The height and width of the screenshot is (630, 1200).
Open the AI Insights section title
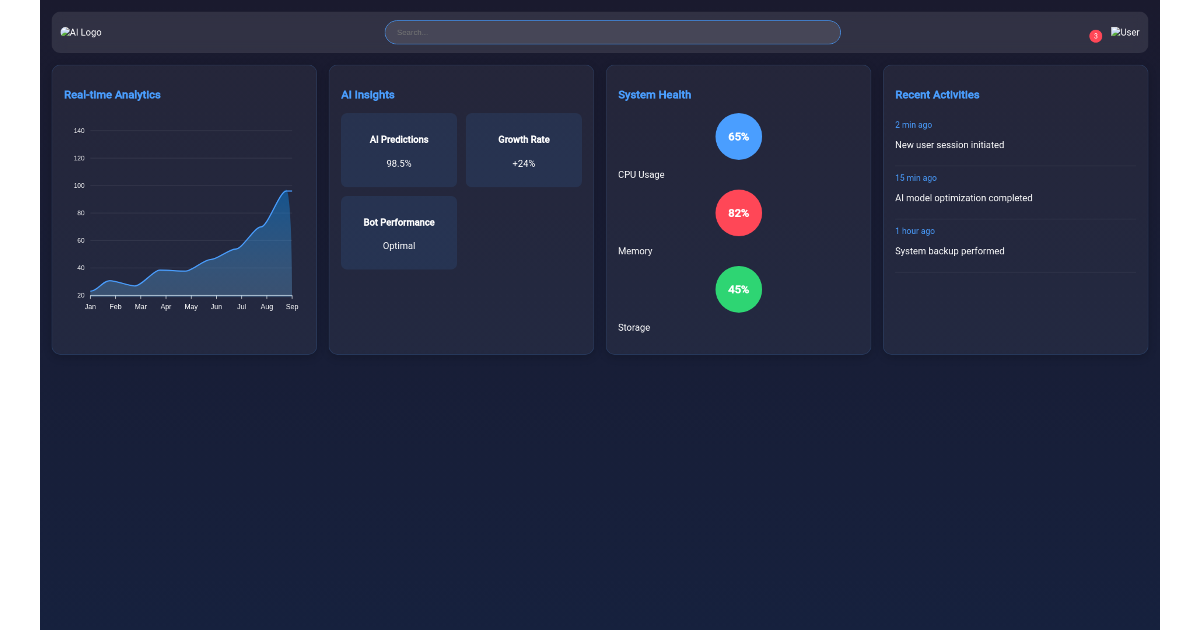pos(367,94)
